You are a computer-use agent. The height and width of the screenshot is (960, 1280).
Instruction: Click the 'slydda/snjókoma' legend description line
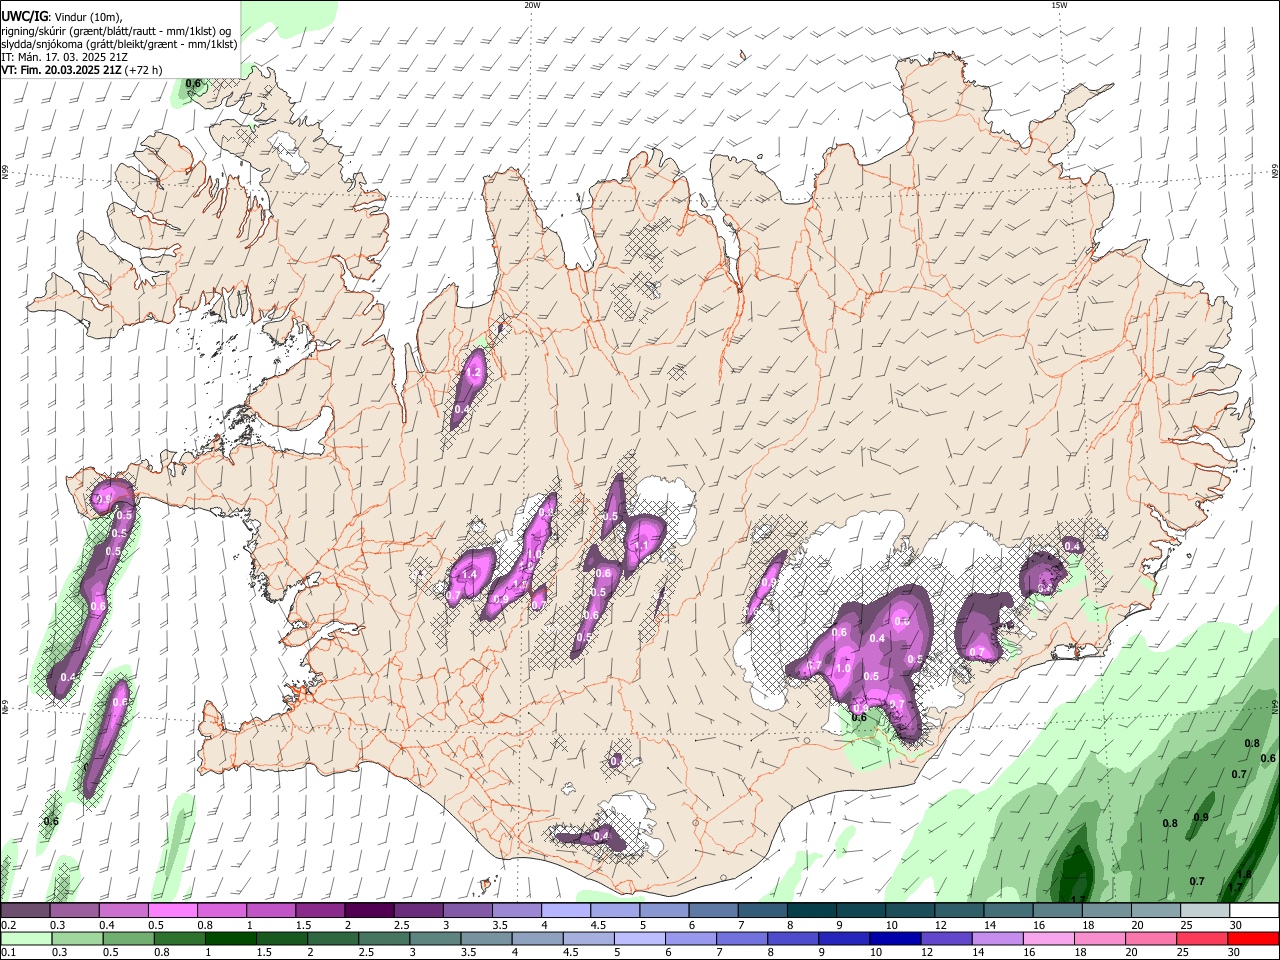pos(119,44)
